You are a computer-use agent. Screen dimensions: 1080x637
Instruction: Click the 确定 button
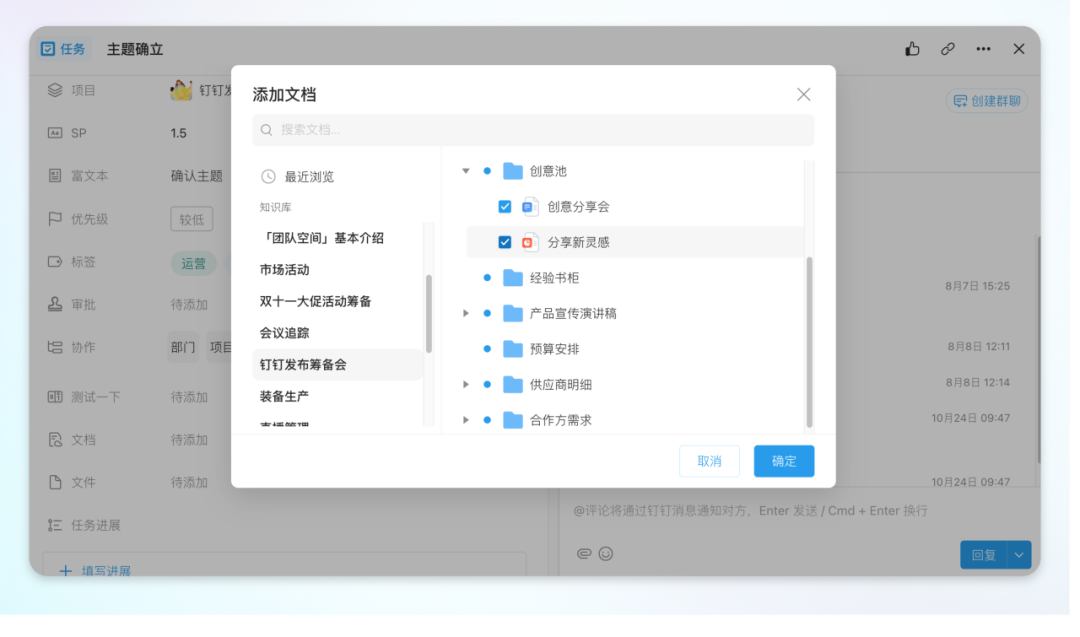click(784, 461)
